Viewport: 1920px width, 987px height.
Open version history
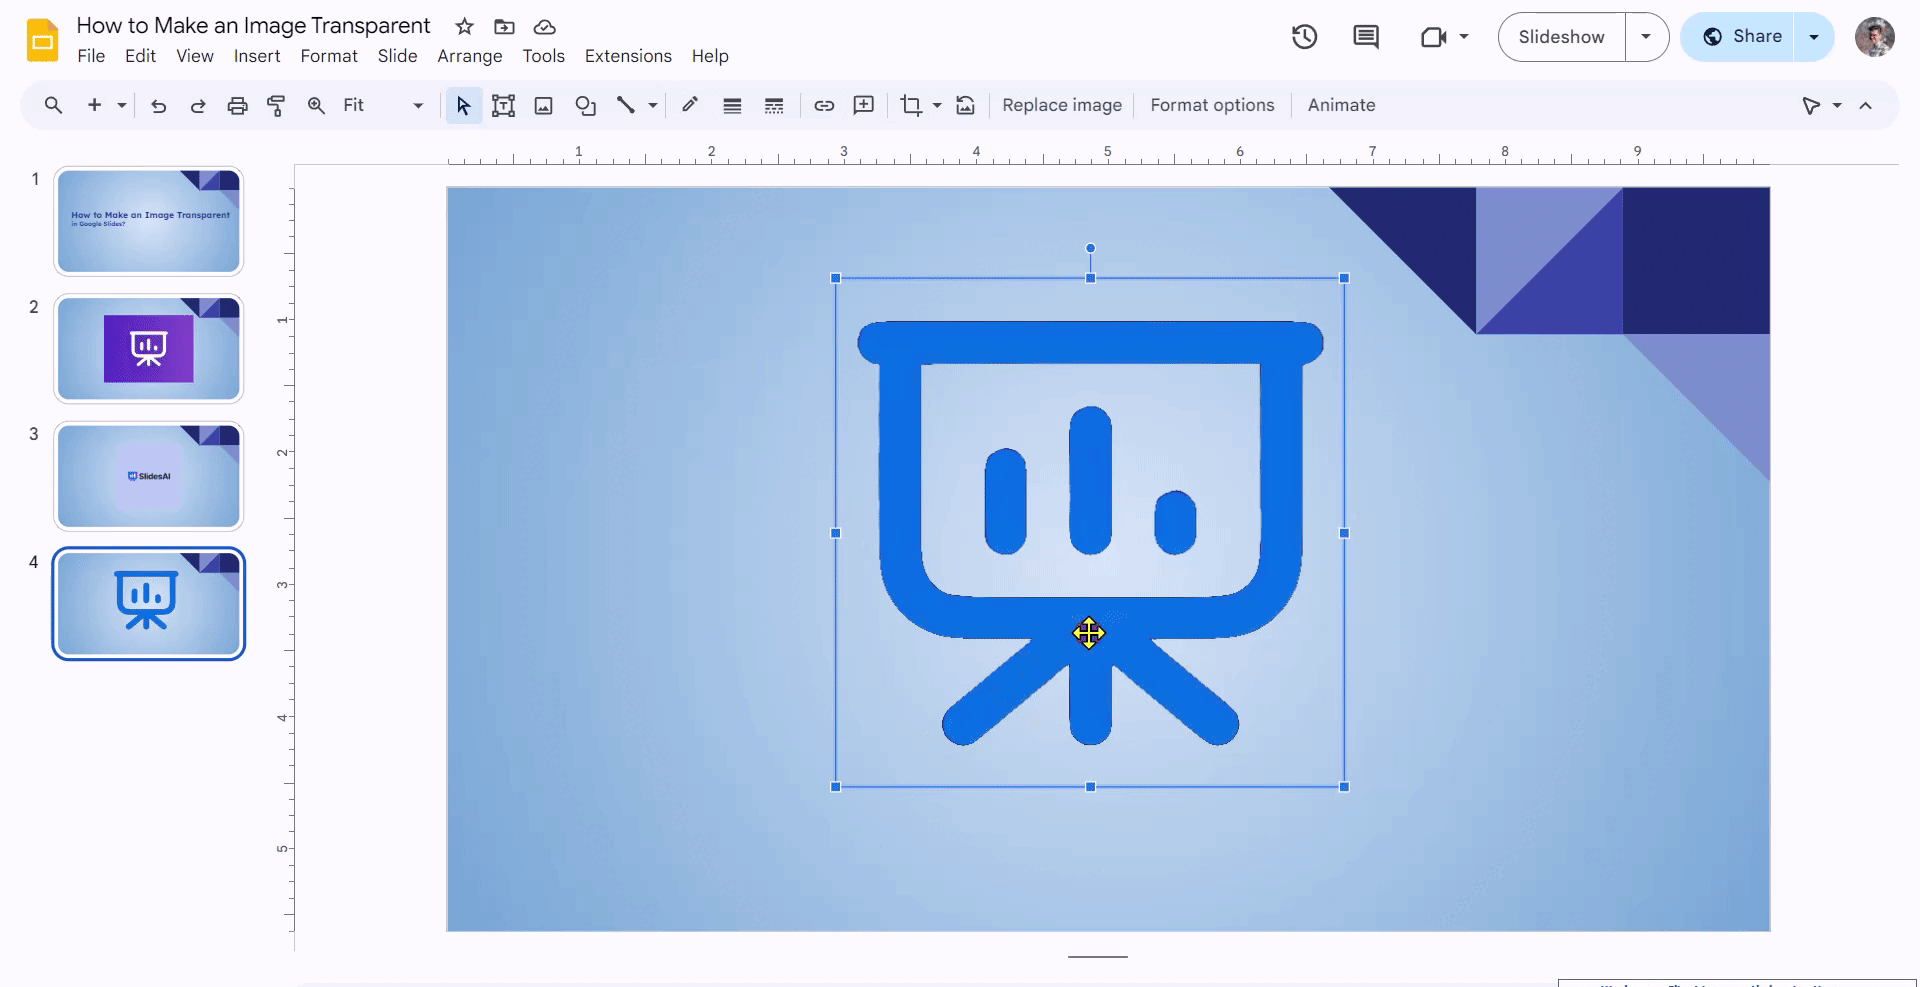tap(1305, 37)
